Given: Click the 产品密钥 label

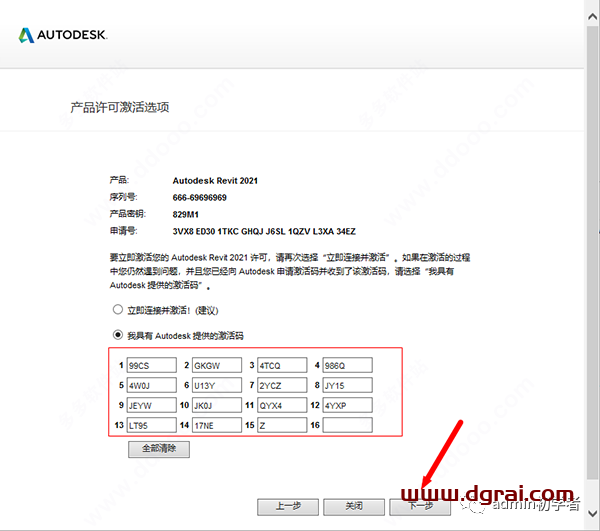Looking at the screenshot, I should pos(128,214).
